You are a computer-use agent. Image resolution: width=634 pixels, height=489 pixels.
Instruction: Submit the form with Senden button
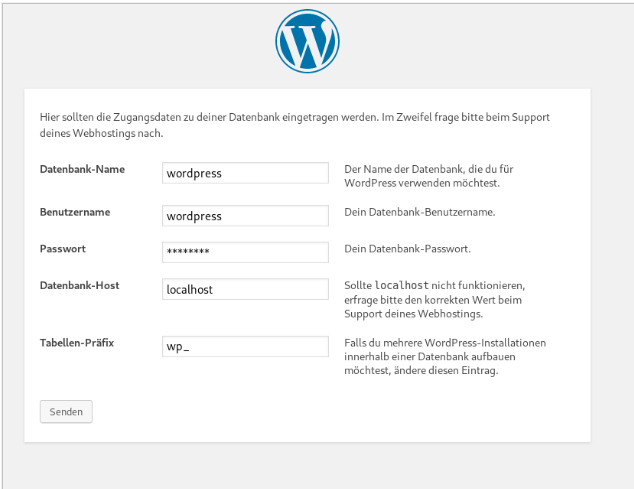66,412
